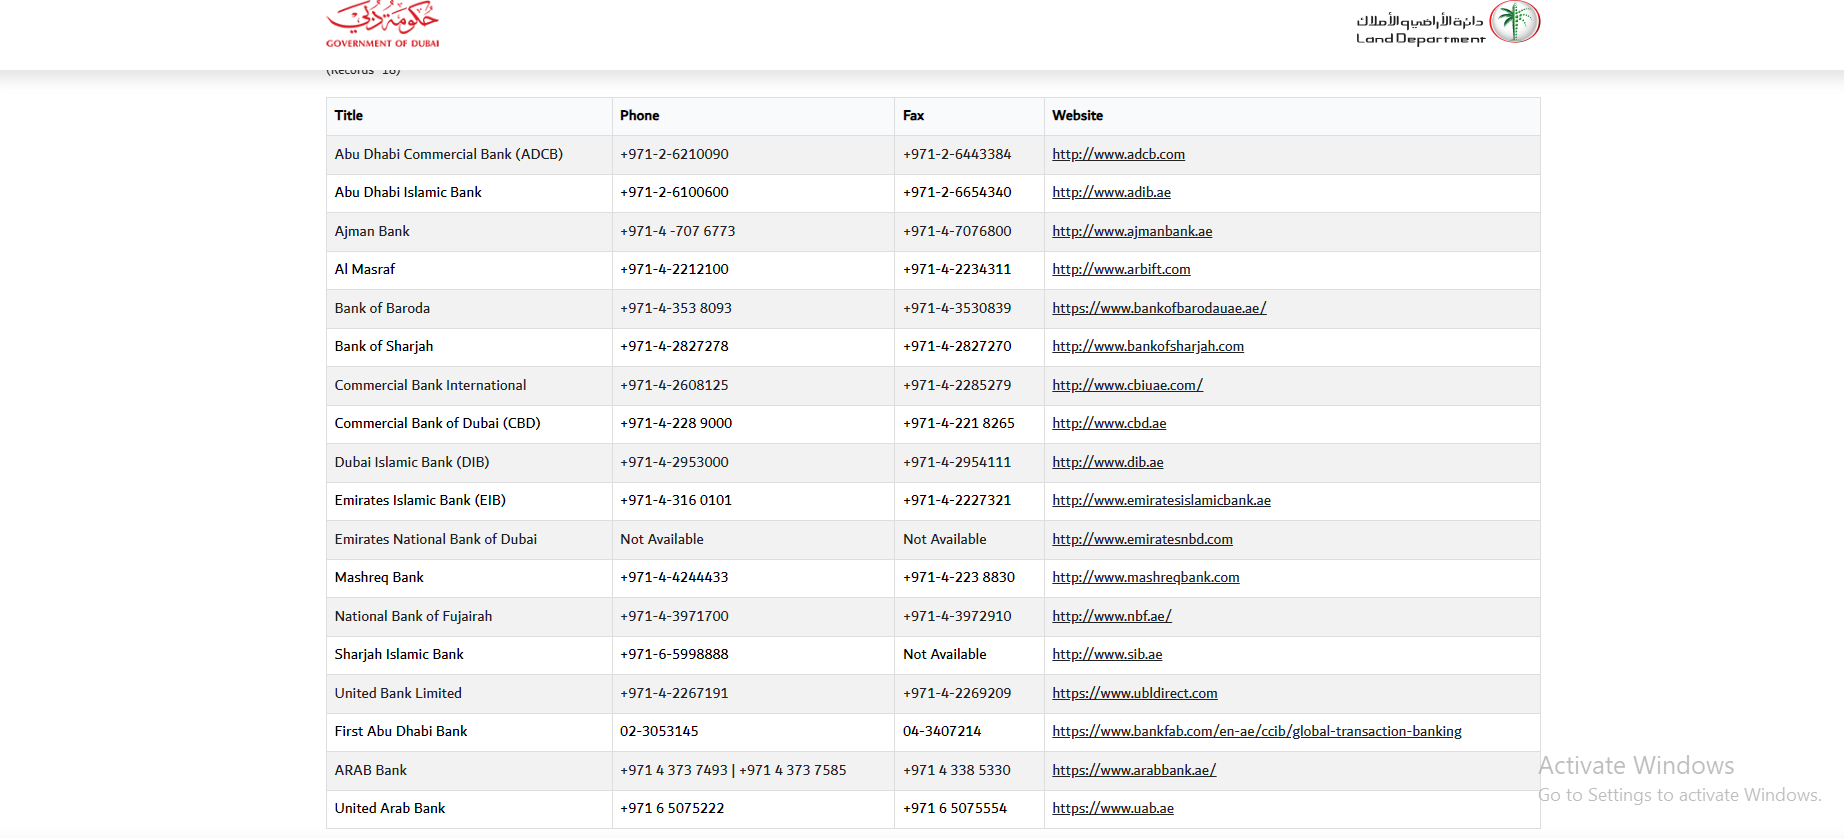The width and height of the screenshot is (1844, 838).
Task: Visit the emiratesnbd.com link
Action: coord(1142,539)
